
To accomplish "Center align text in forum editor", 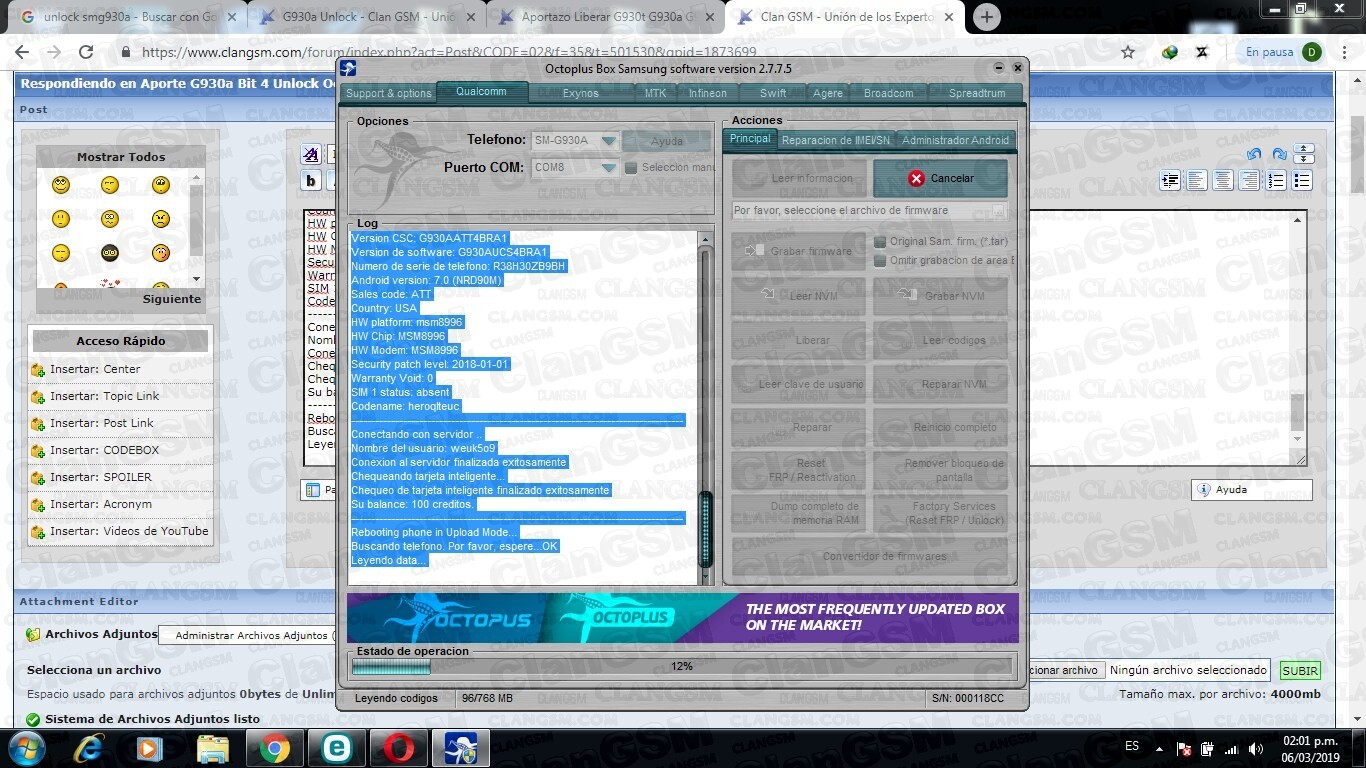I will coord(1223,181).
